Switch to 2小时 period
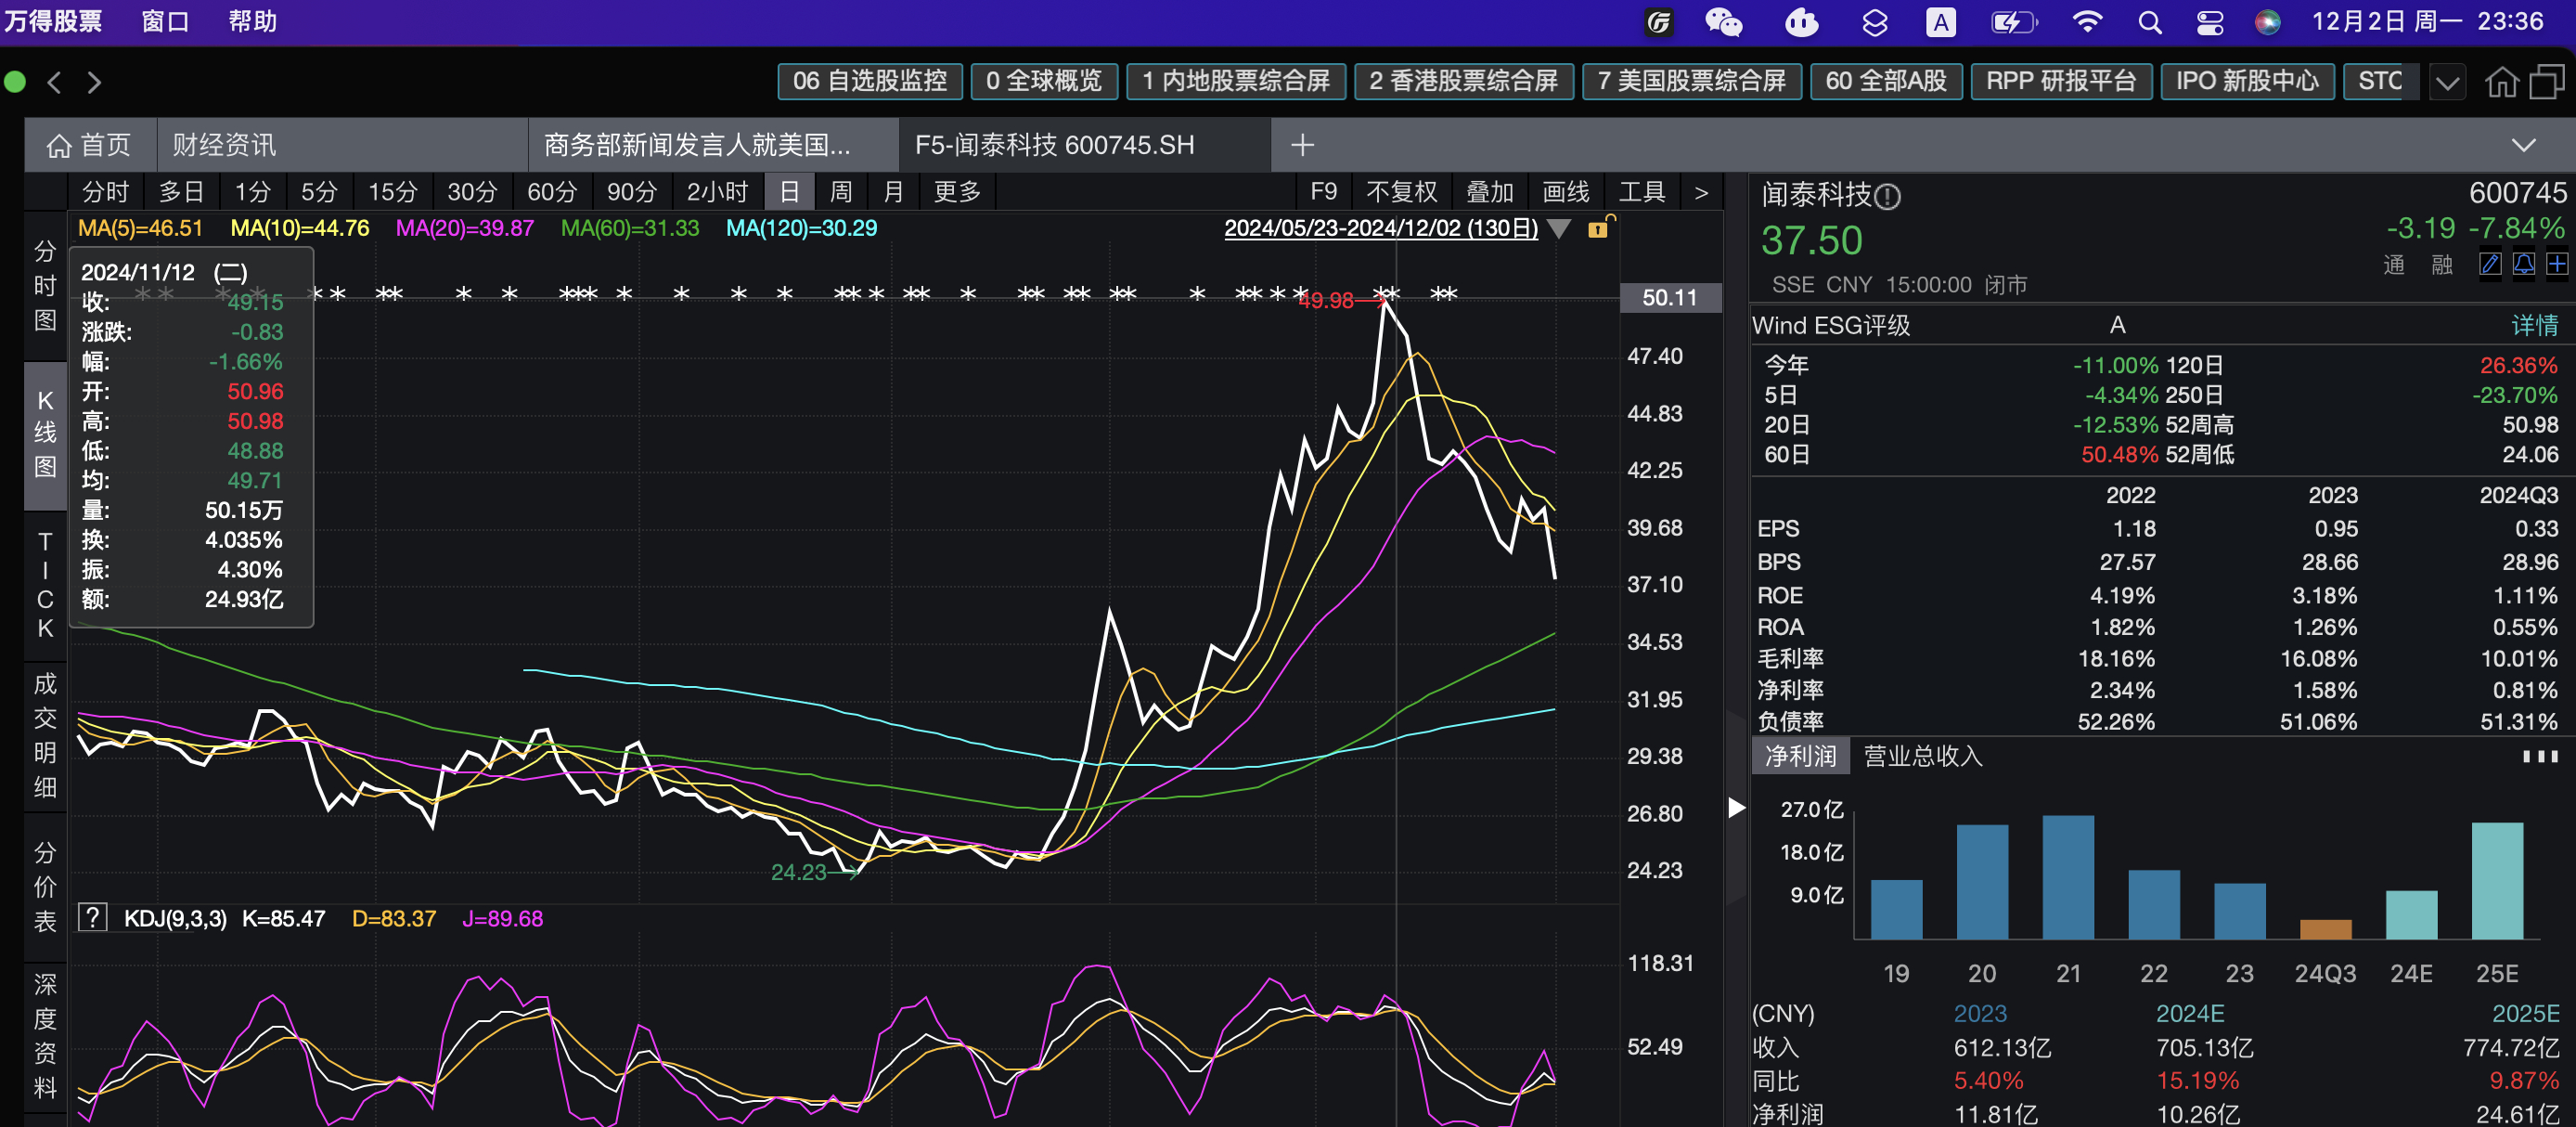The width and height of the screenshot is (2576, 1127). (717, 192)
